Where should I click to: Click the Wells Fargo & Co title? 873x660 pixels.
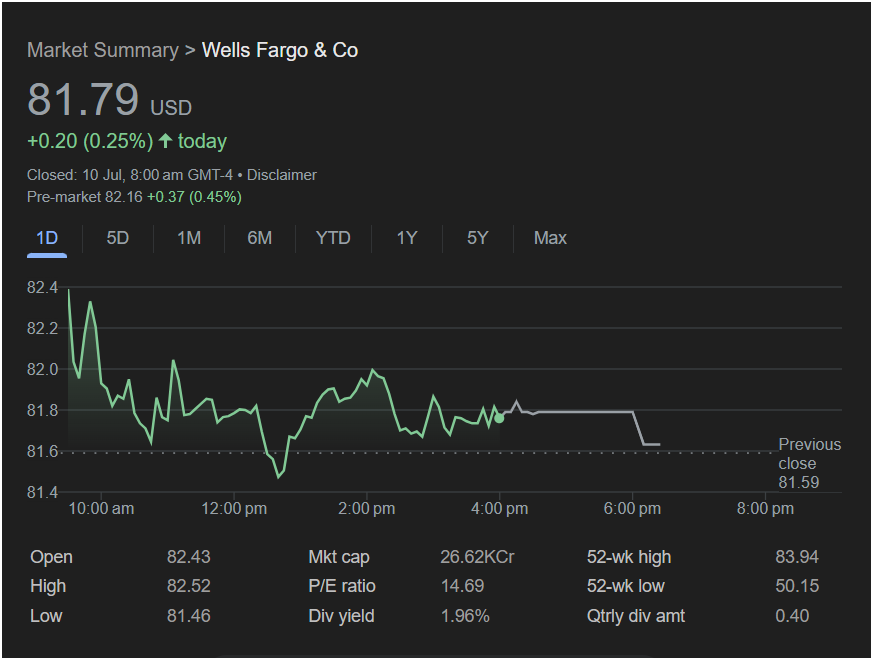(279, 50)
